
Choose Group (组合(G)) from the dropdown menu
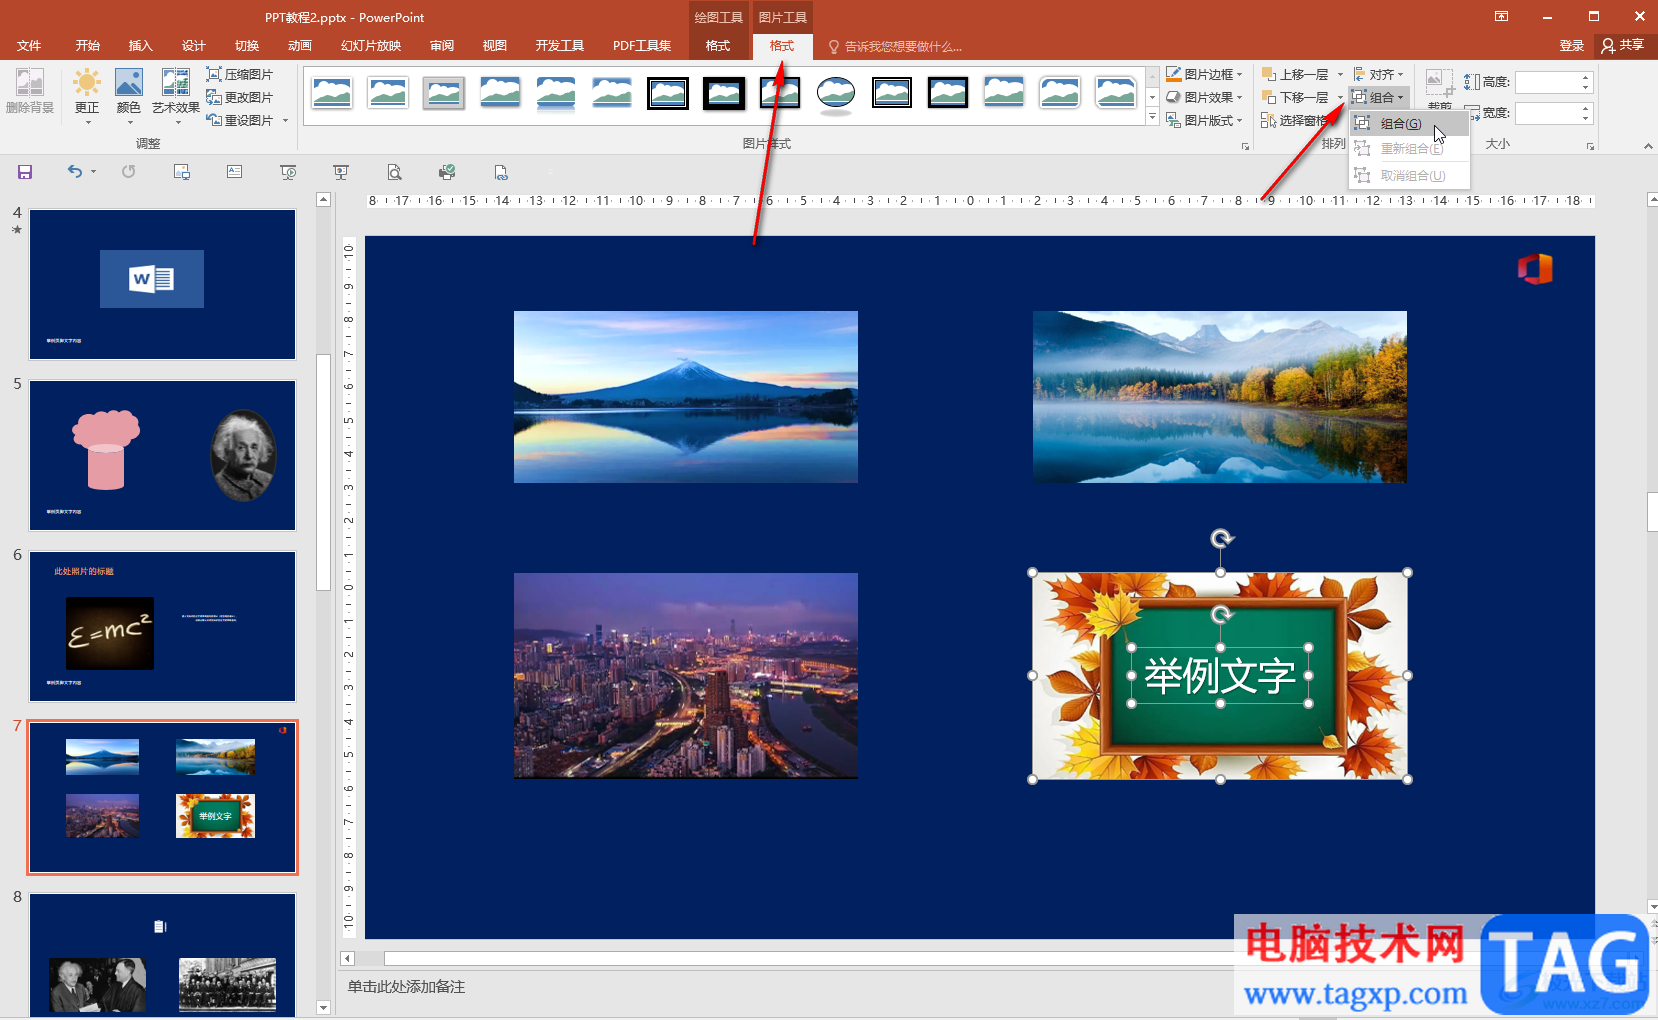[1409, 124]
